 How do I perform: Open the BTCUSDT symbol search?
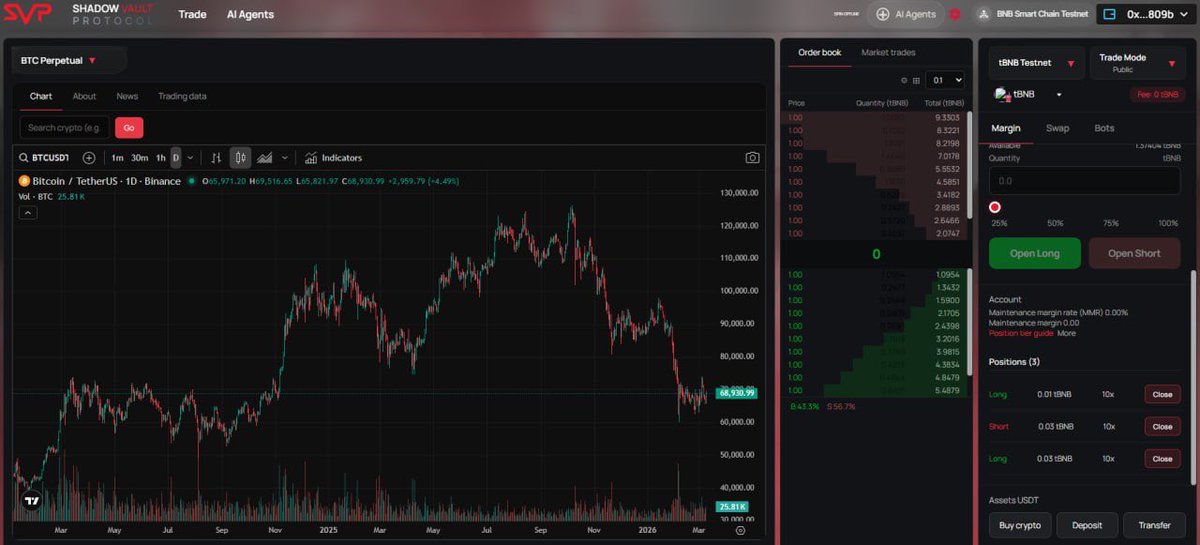[x=45, y=158]
